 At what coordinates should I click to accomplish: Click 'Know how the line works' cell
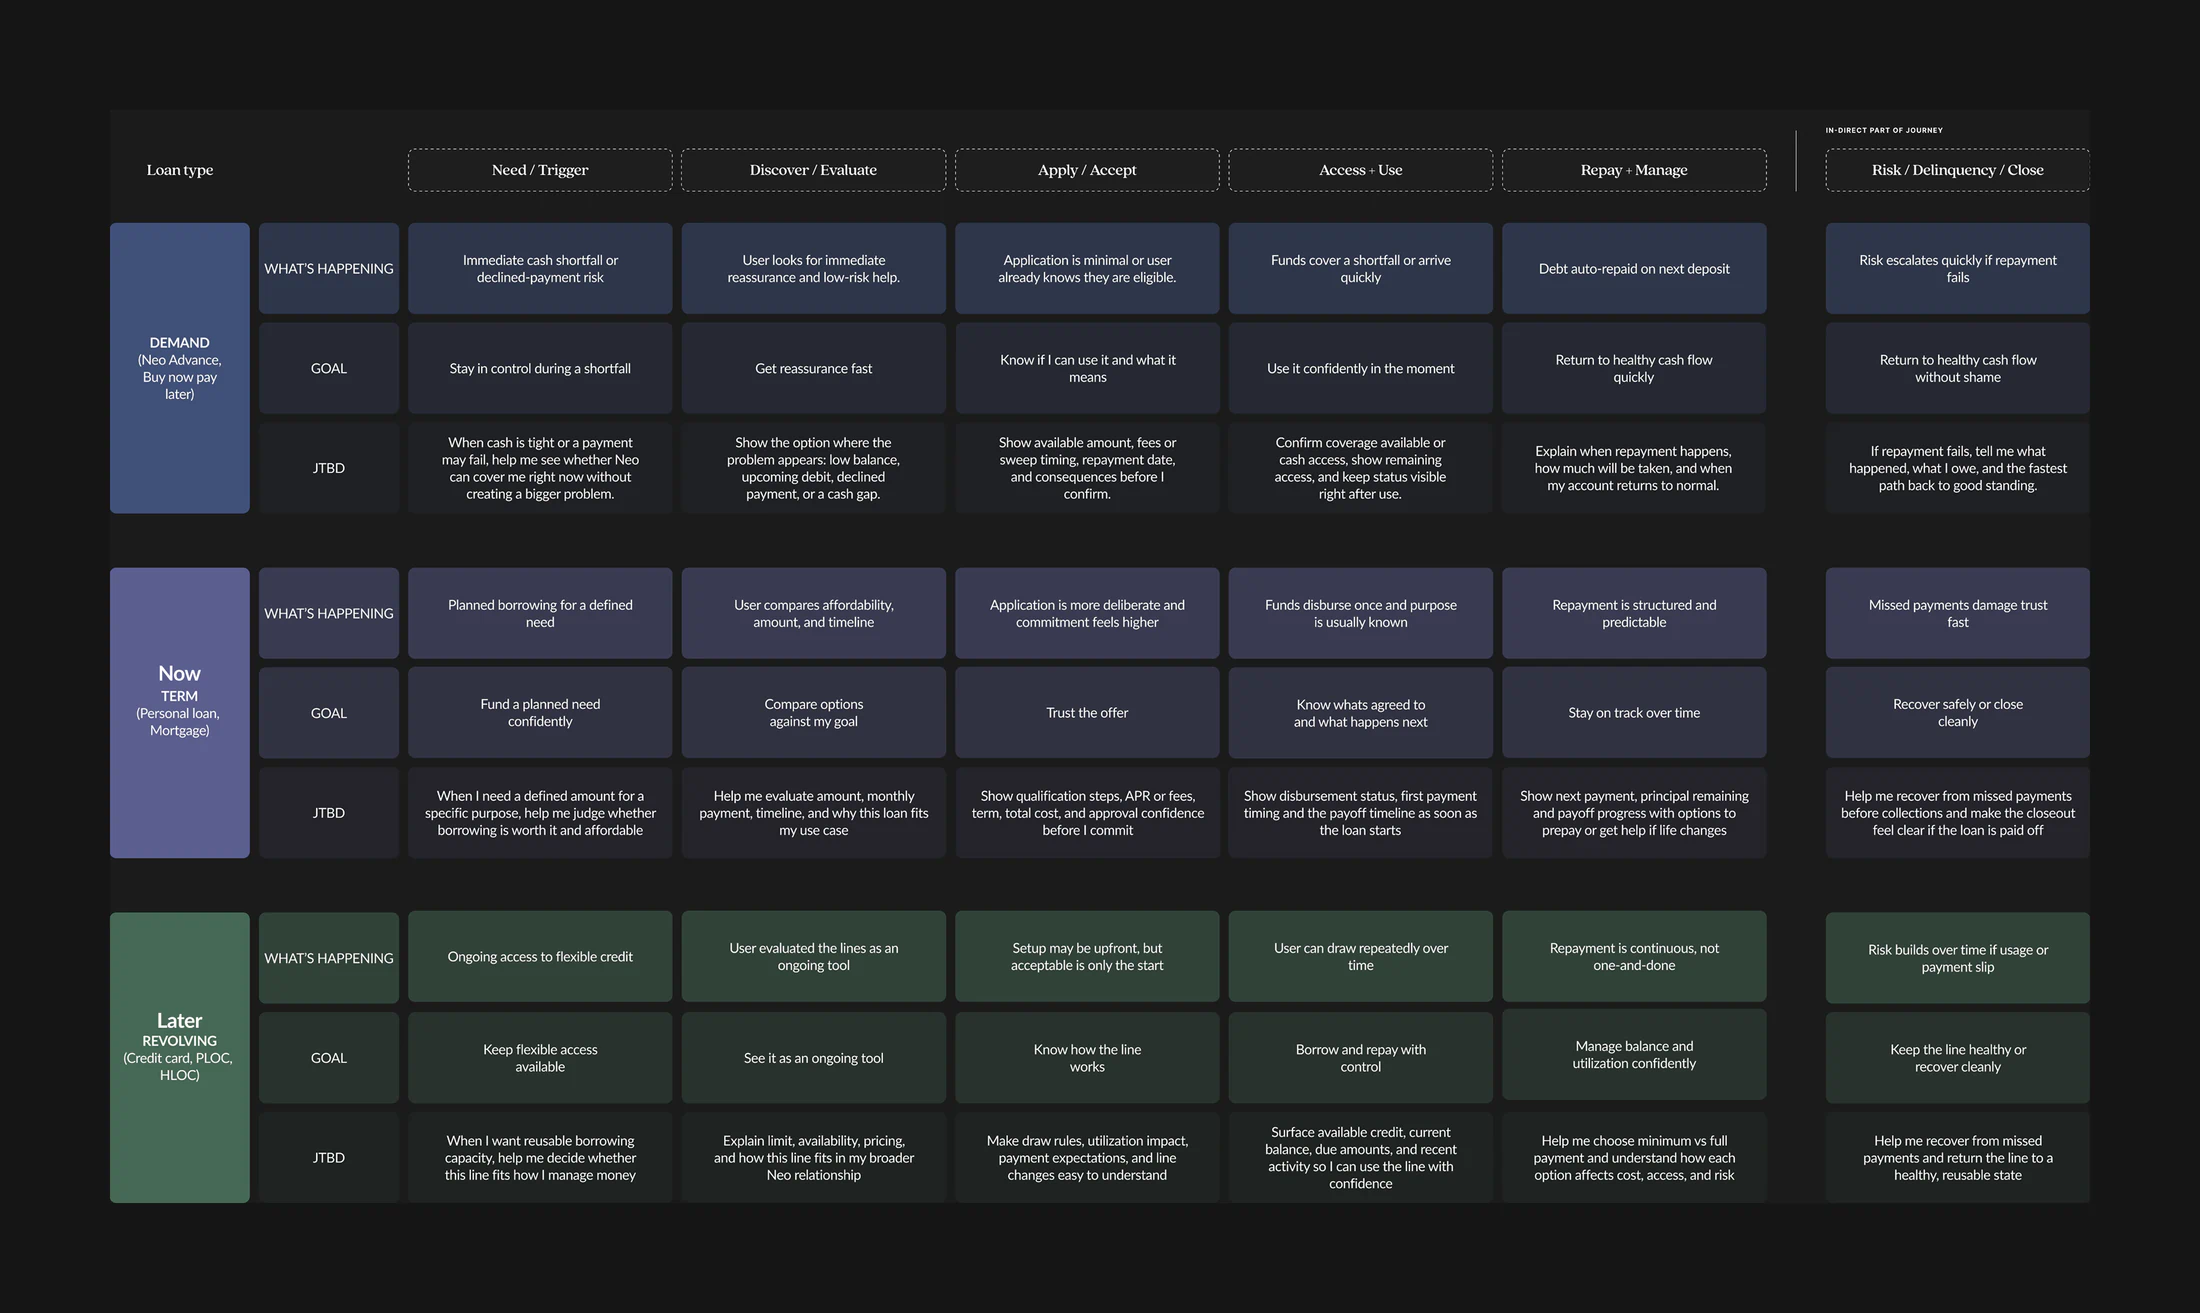click(1087, 1057)
